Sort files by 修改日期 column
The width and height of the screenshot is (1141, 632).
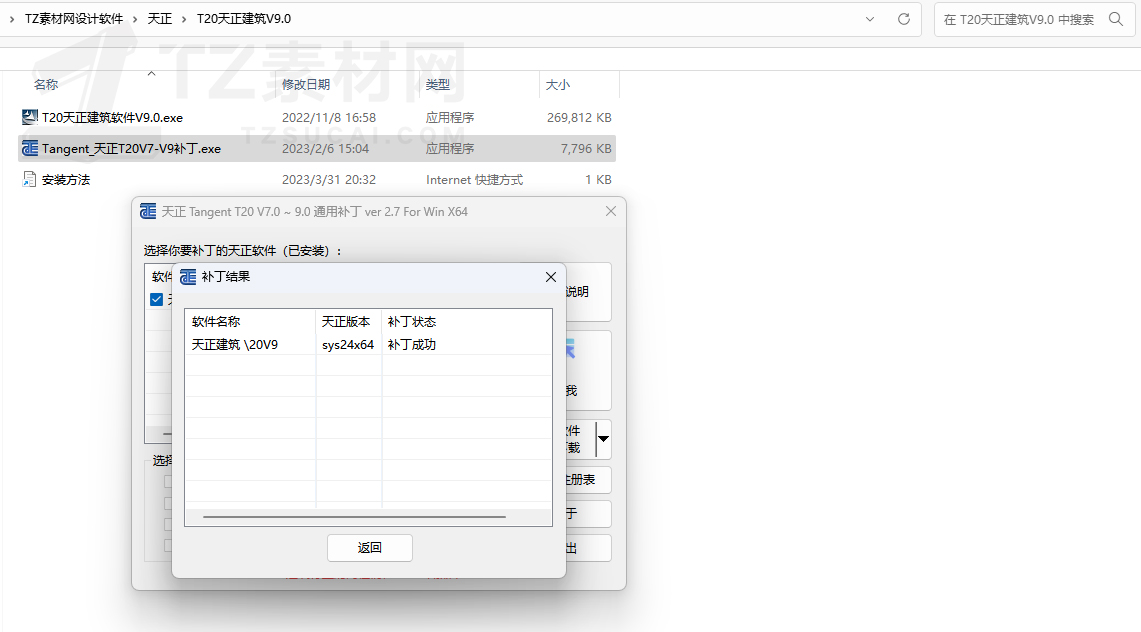pyautogui.click(x=306, y=84)
